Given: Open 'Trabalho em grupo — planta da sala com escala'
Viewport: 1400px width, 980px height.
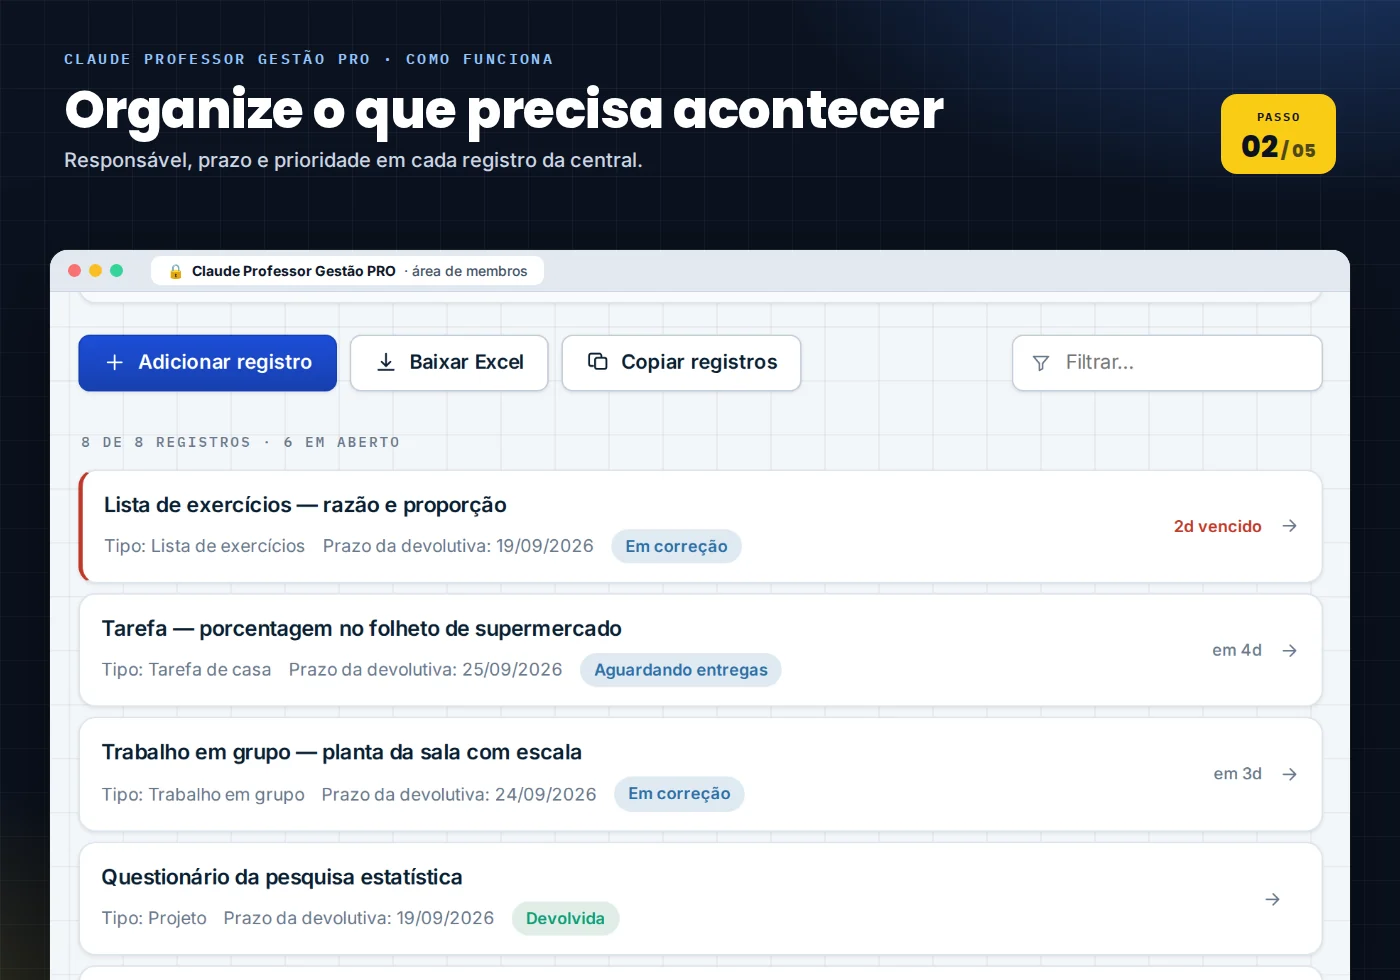Looking at the screenshot, I should 341,753.
